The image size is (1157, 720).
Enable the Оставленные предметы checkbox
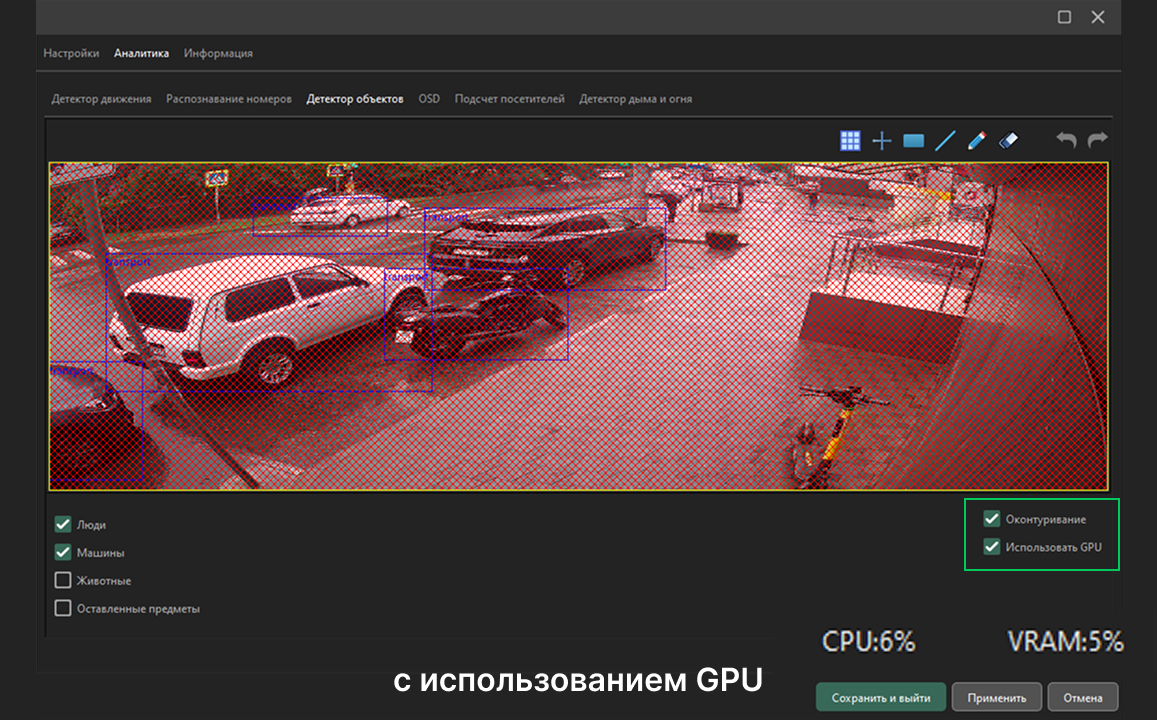63,608
